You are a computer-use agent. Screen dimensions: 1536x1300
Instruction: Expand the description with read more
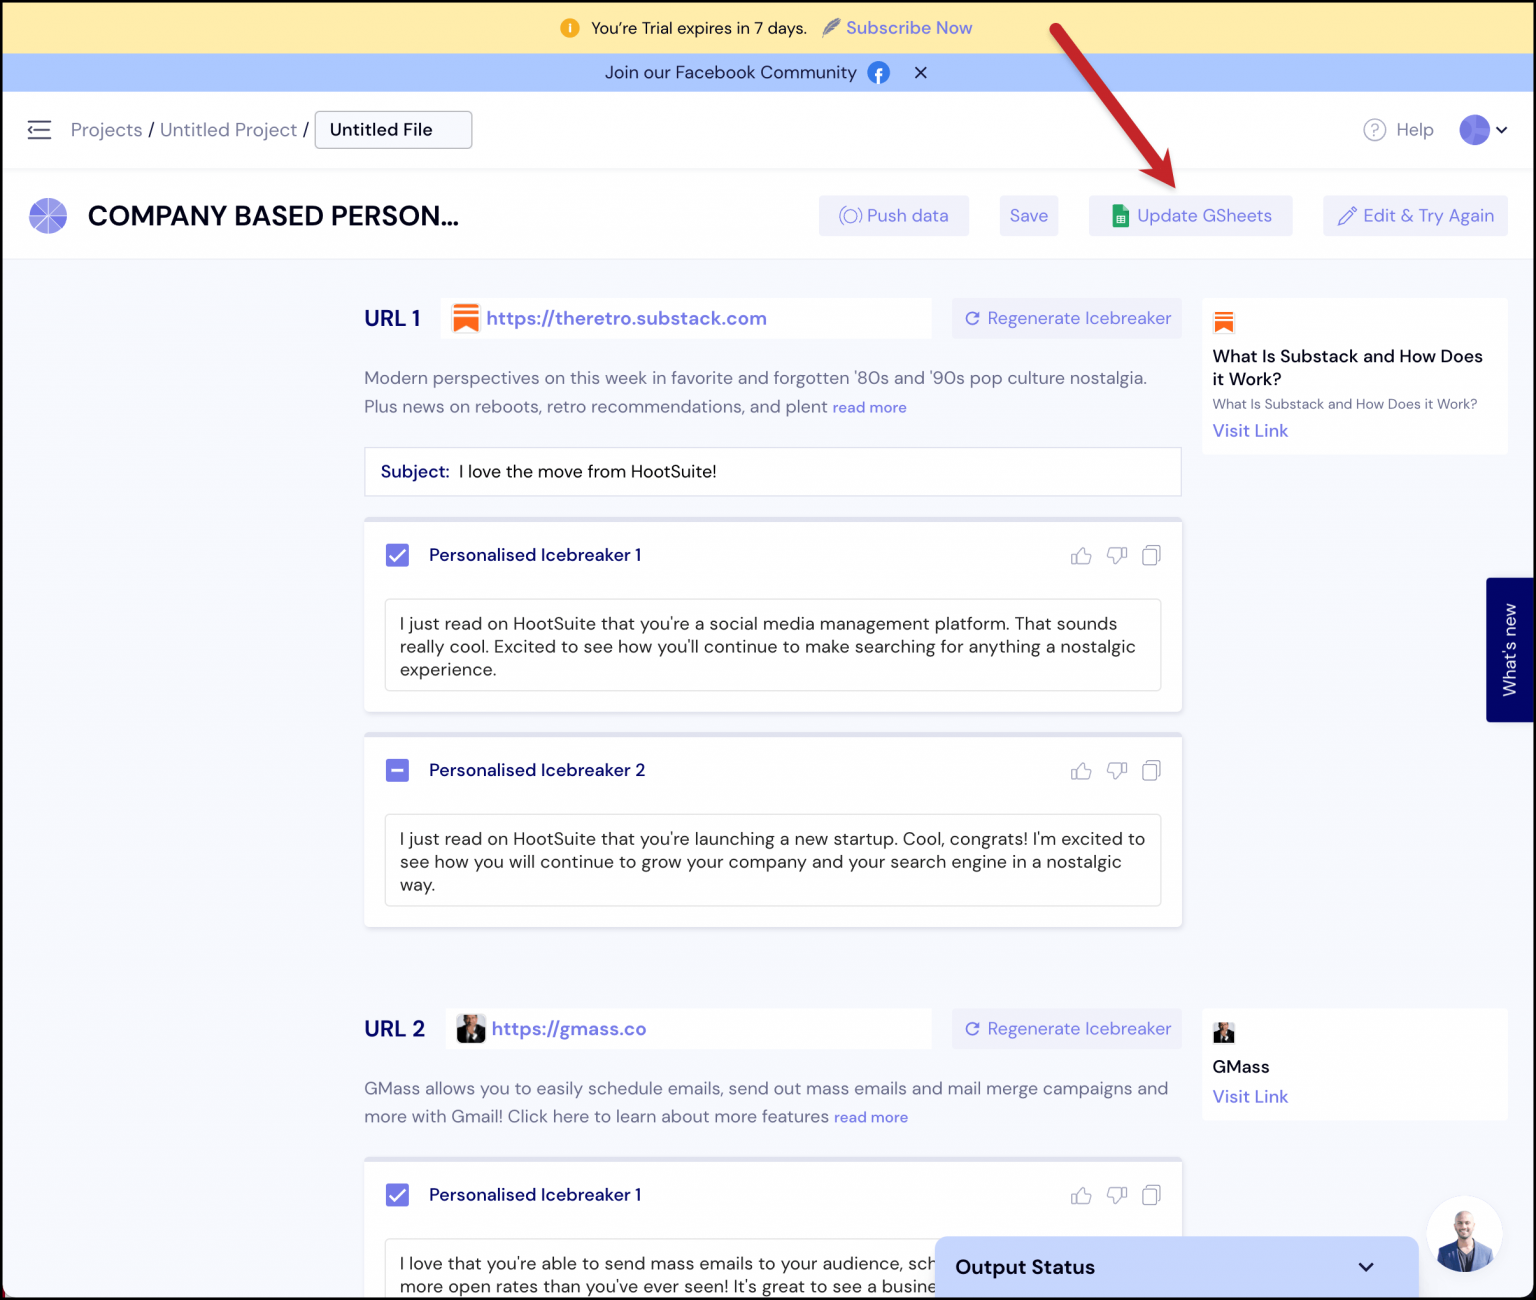(x=869, y=407)
